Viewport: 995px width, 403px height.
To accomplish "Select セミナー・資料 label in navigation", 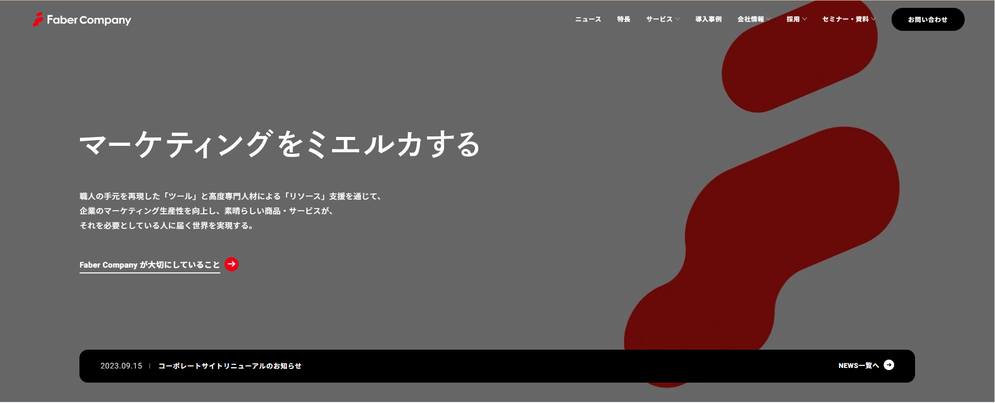I will click(845, 19).
